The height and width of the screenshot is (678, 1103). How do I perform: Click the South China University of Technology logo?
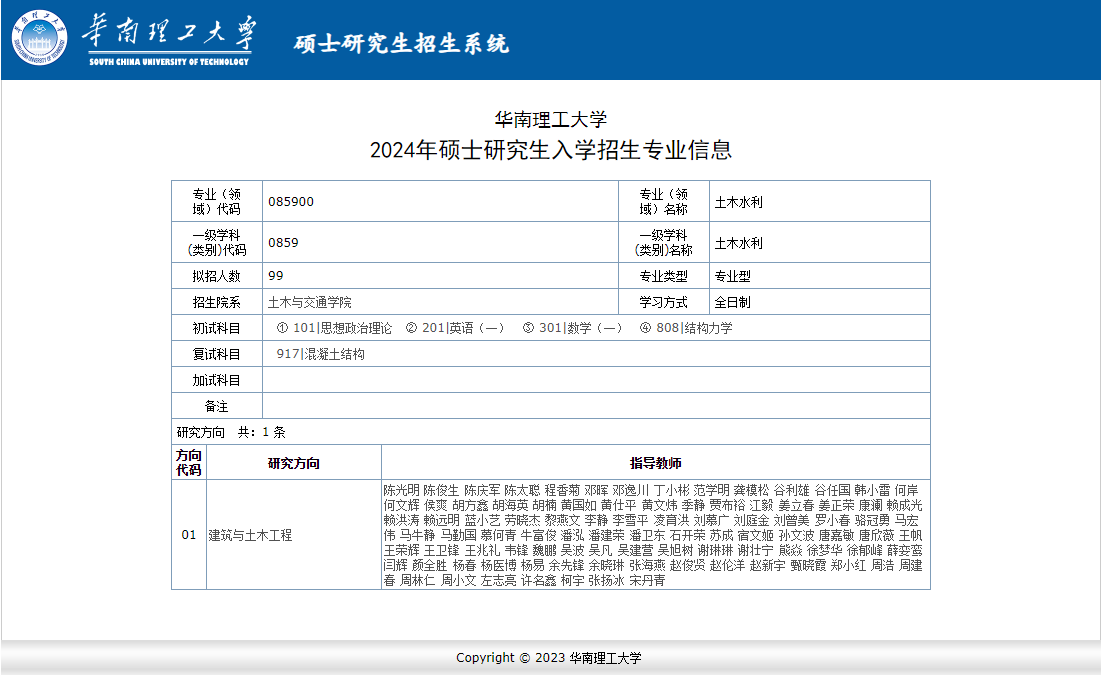[x=39, y=37]
